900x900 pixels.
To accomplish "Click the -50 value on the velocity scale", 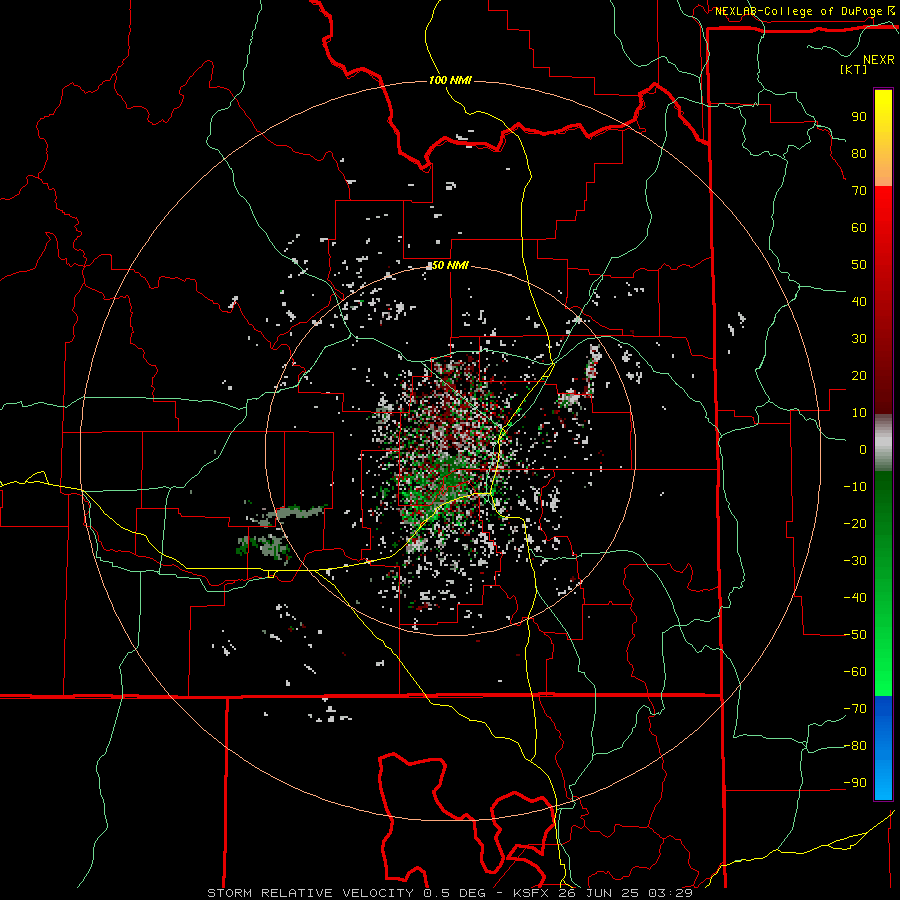I will pyautogui.click(x=855, y=635).
